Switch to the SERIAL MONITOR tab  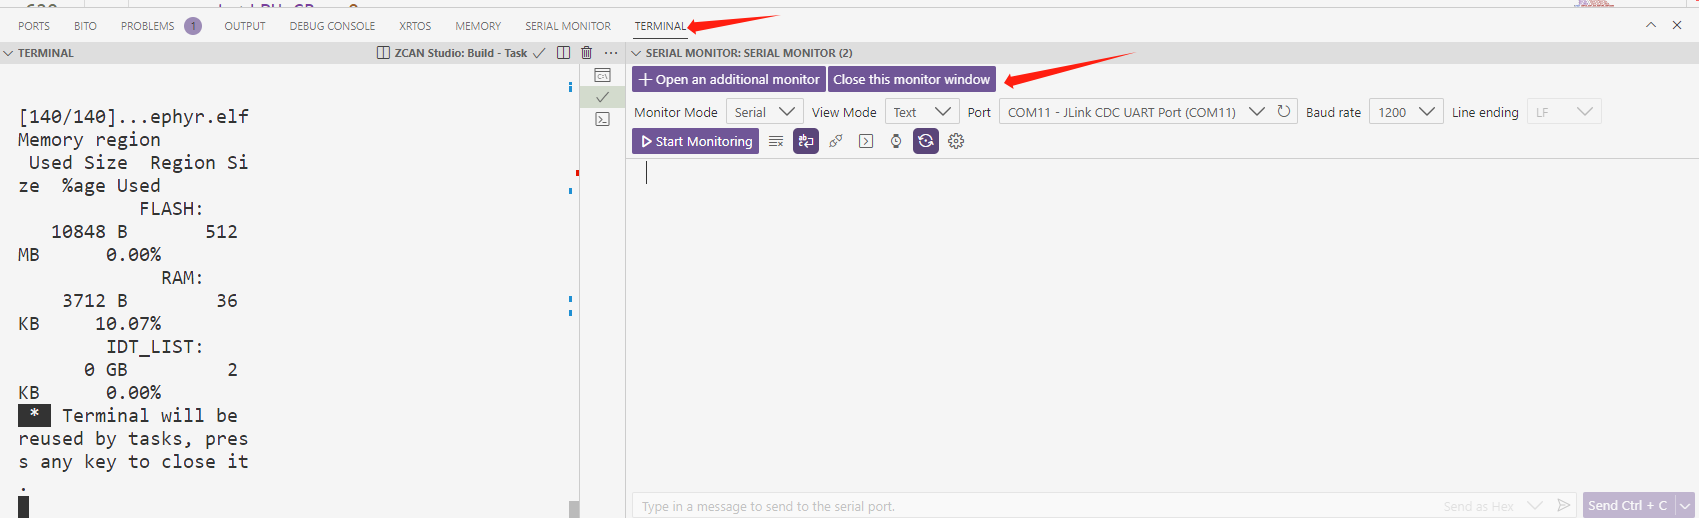(x=568, y=26)
